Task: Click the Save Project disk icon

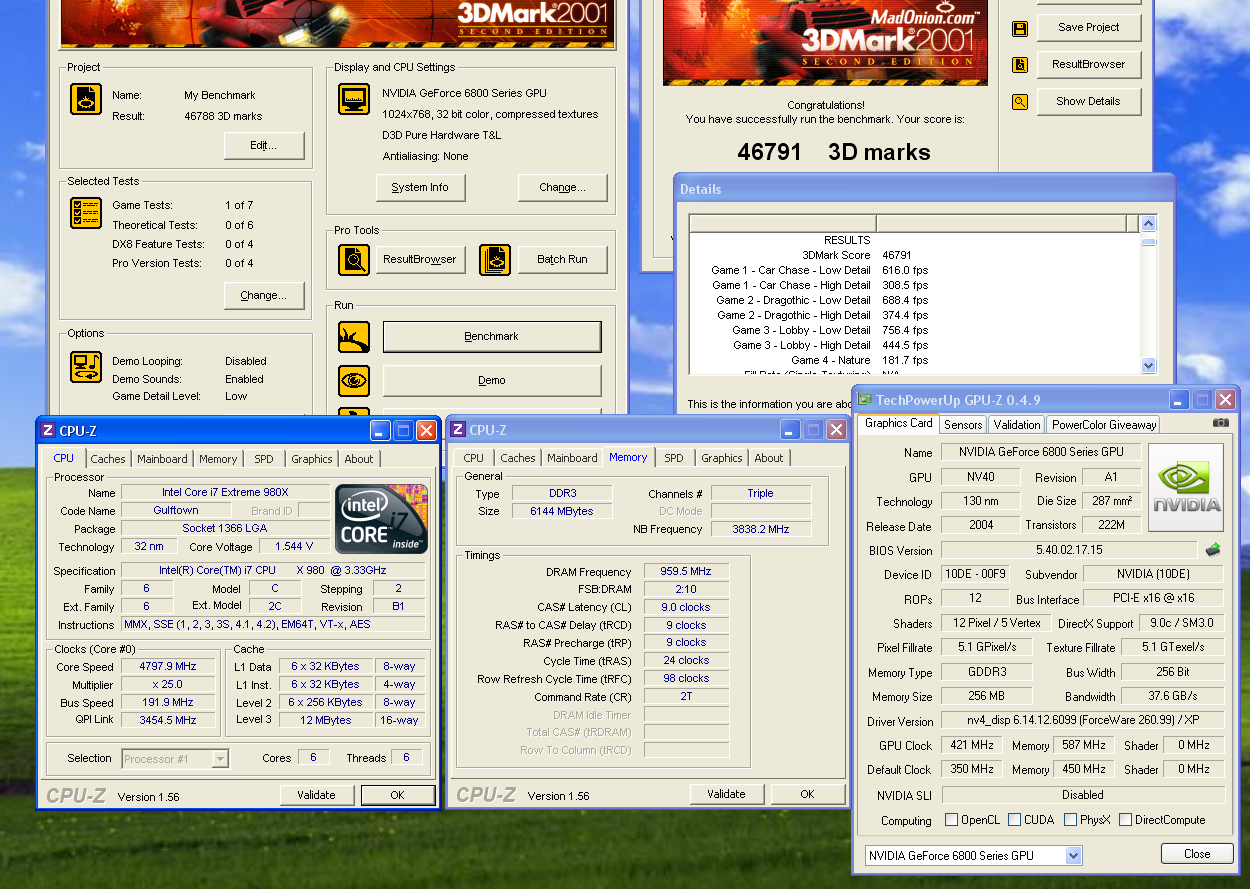Action: (1020, 28)
